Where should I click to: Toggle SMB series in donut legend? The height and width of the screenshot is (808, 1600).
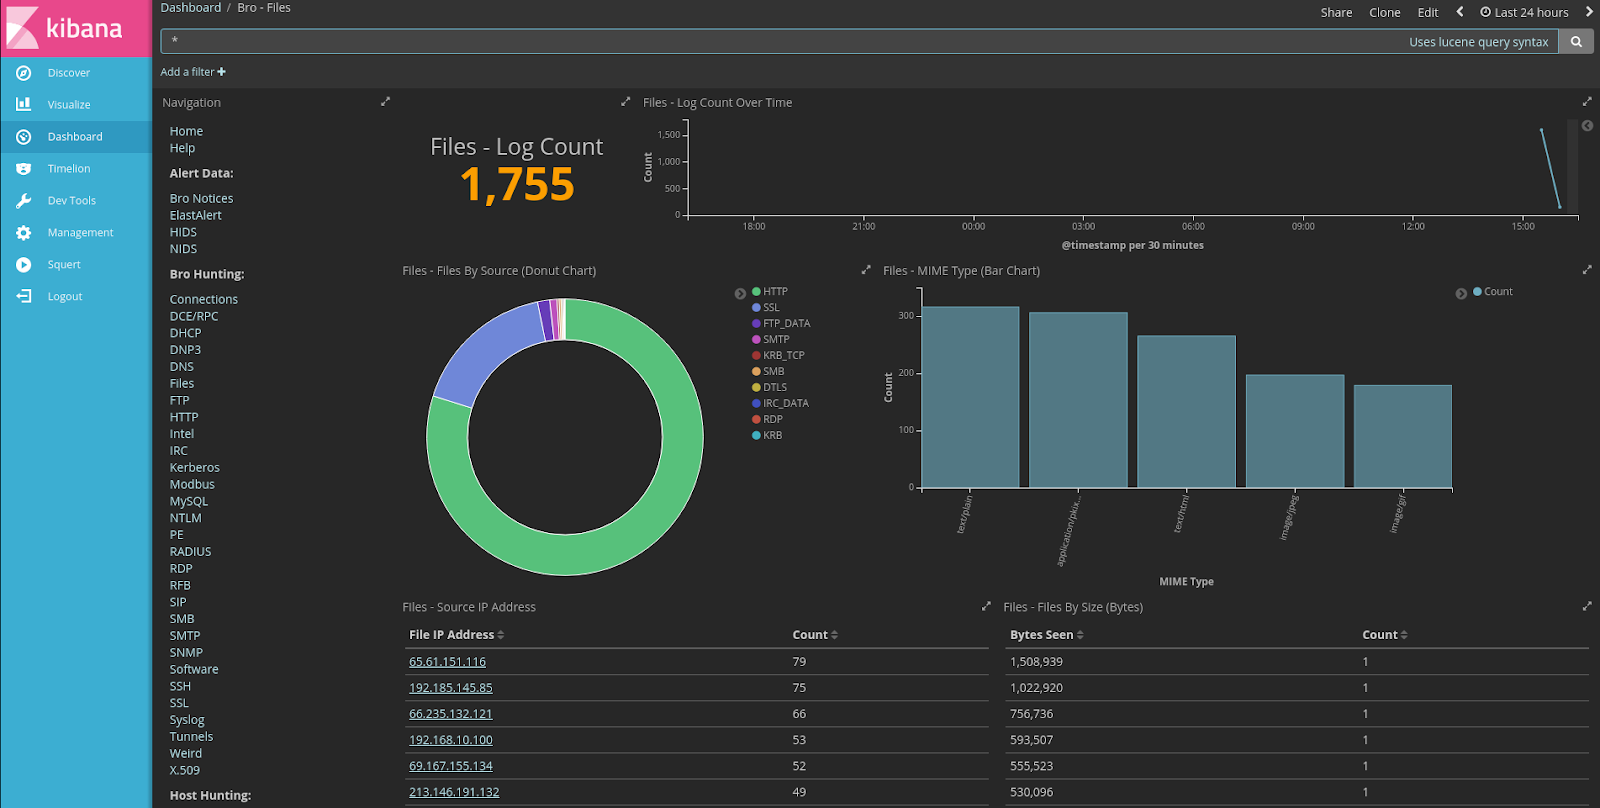point(768,372)
